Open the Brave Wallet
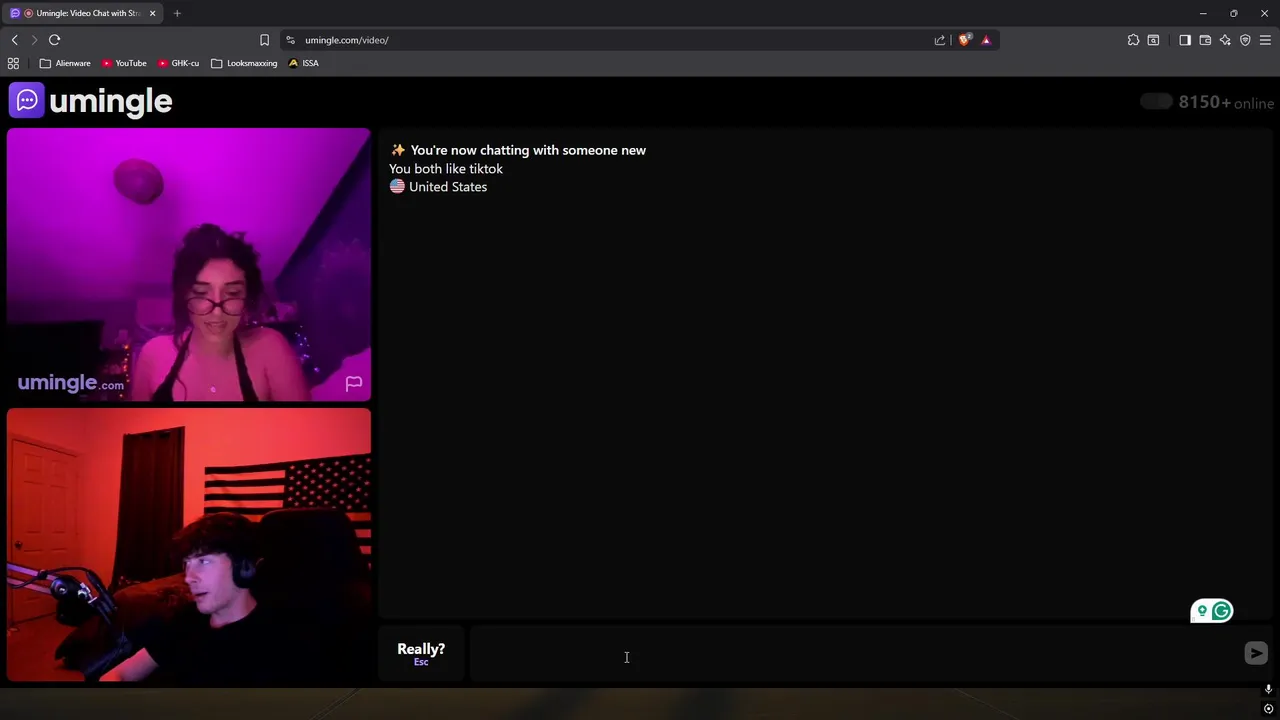The height and width of the screenshot is (720, 1280). click(x=1205, y=40)
